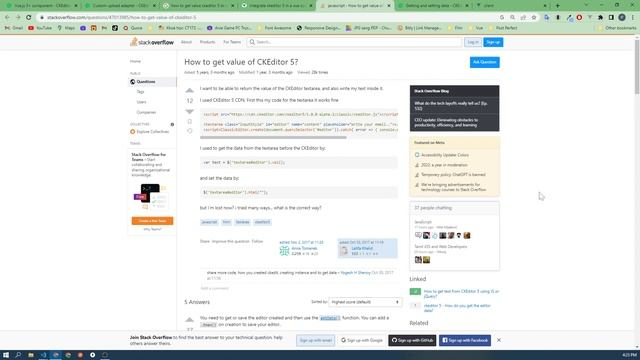Go to Stack Overflow logo home
The image size is (640, 360).
152,42
